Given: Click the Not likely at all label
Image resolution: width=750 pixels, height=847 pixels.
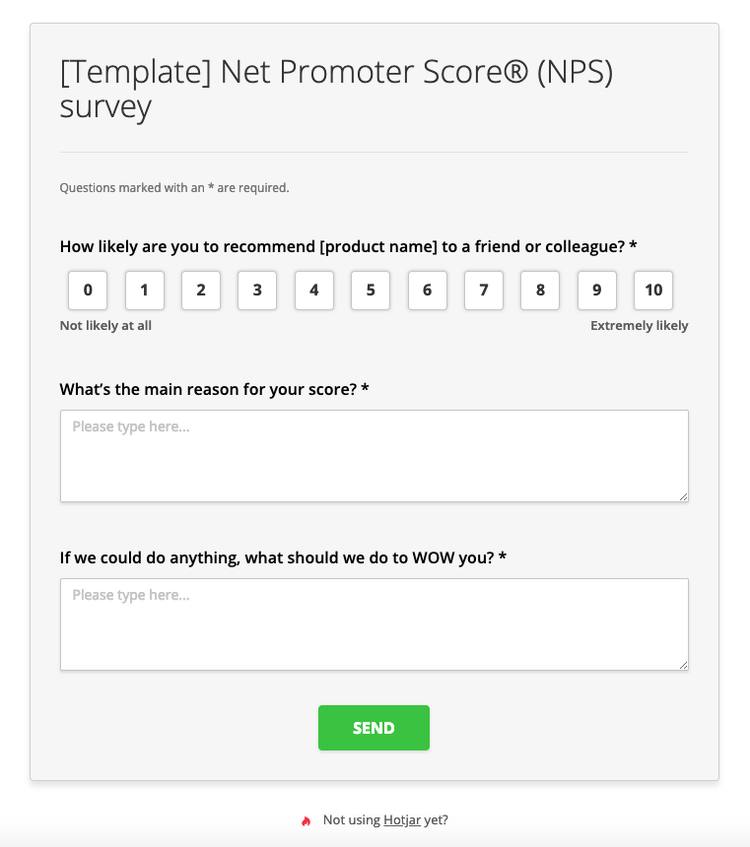Looking at the screenshot, I should (105, 325).
